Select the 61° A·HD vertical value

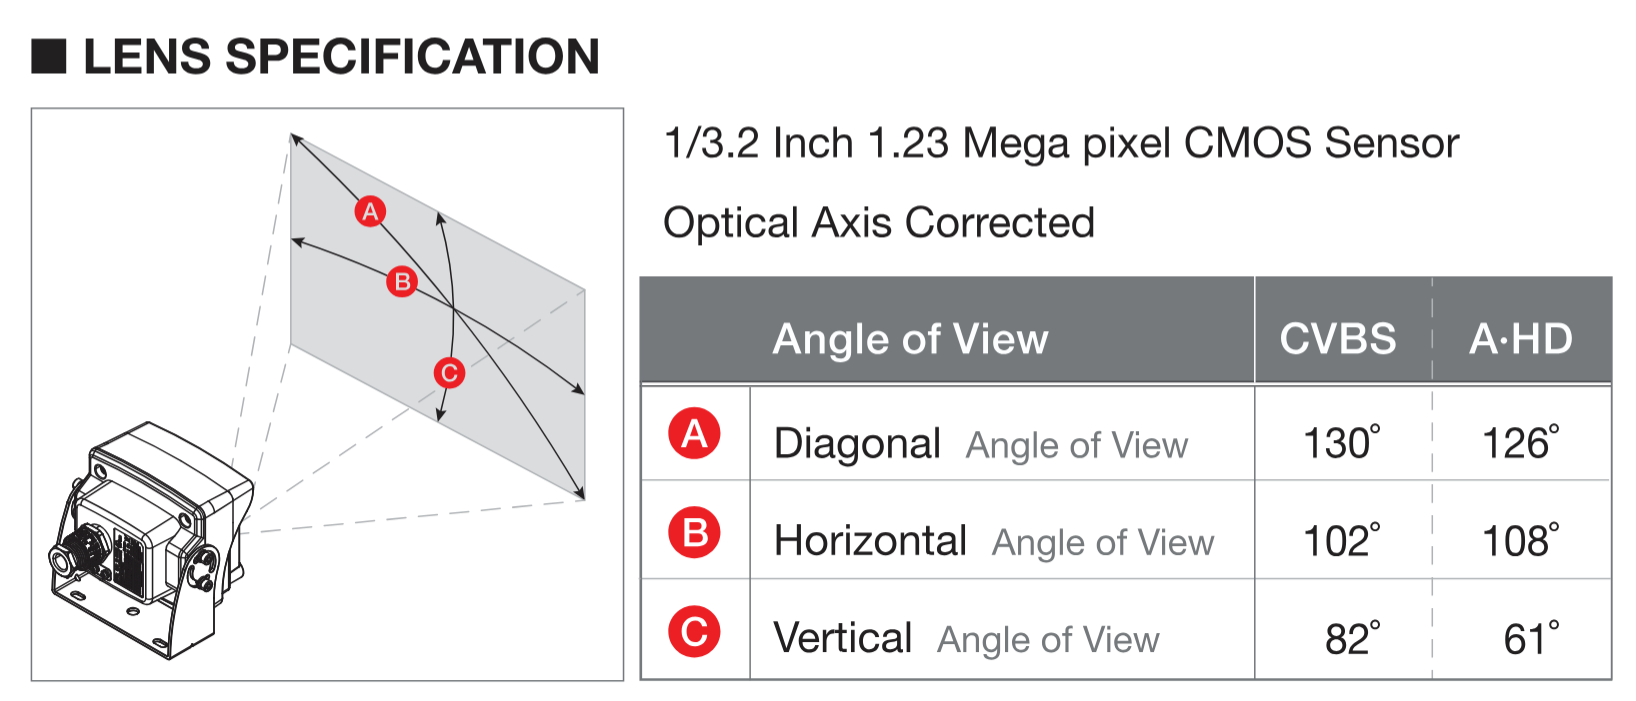point(1530,639)
